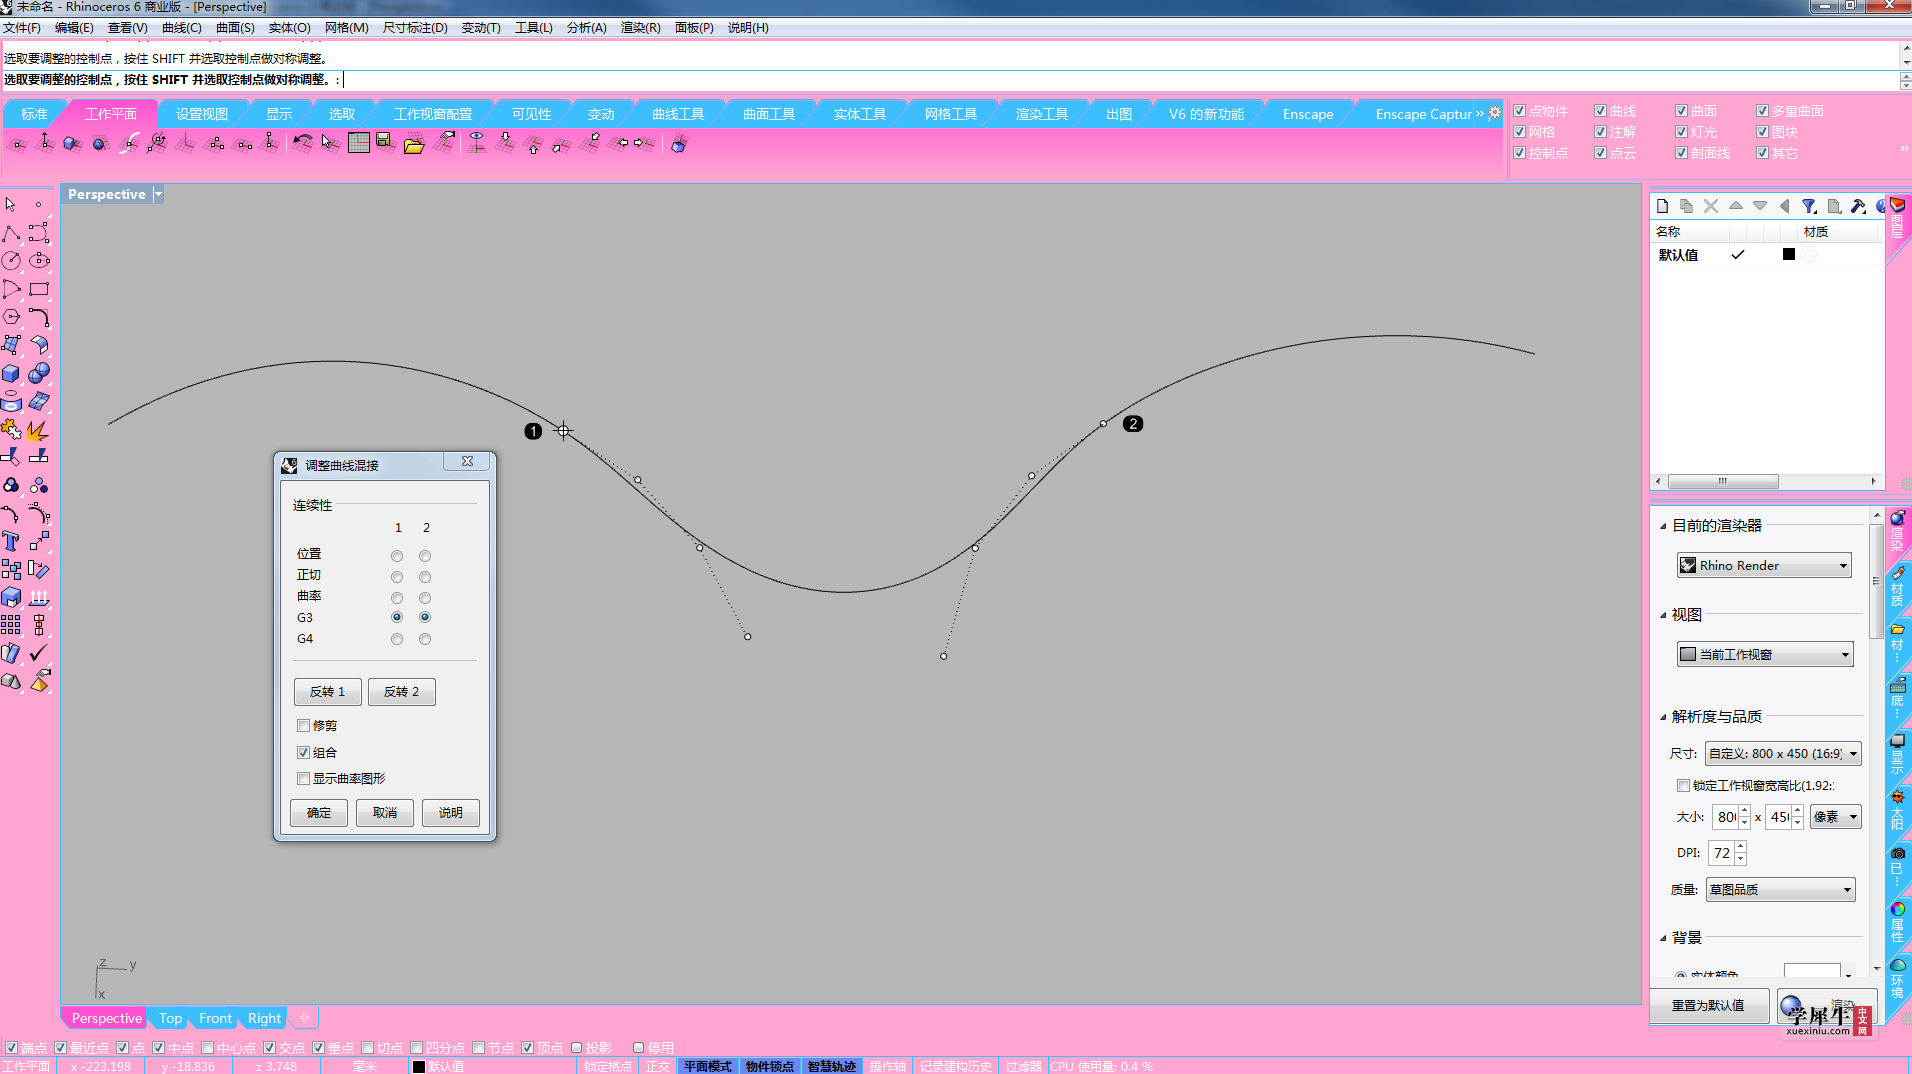The image size is (1912, 1074).
Task: Select curvature continuity for curve 2
Action: [x=425, y=598]
